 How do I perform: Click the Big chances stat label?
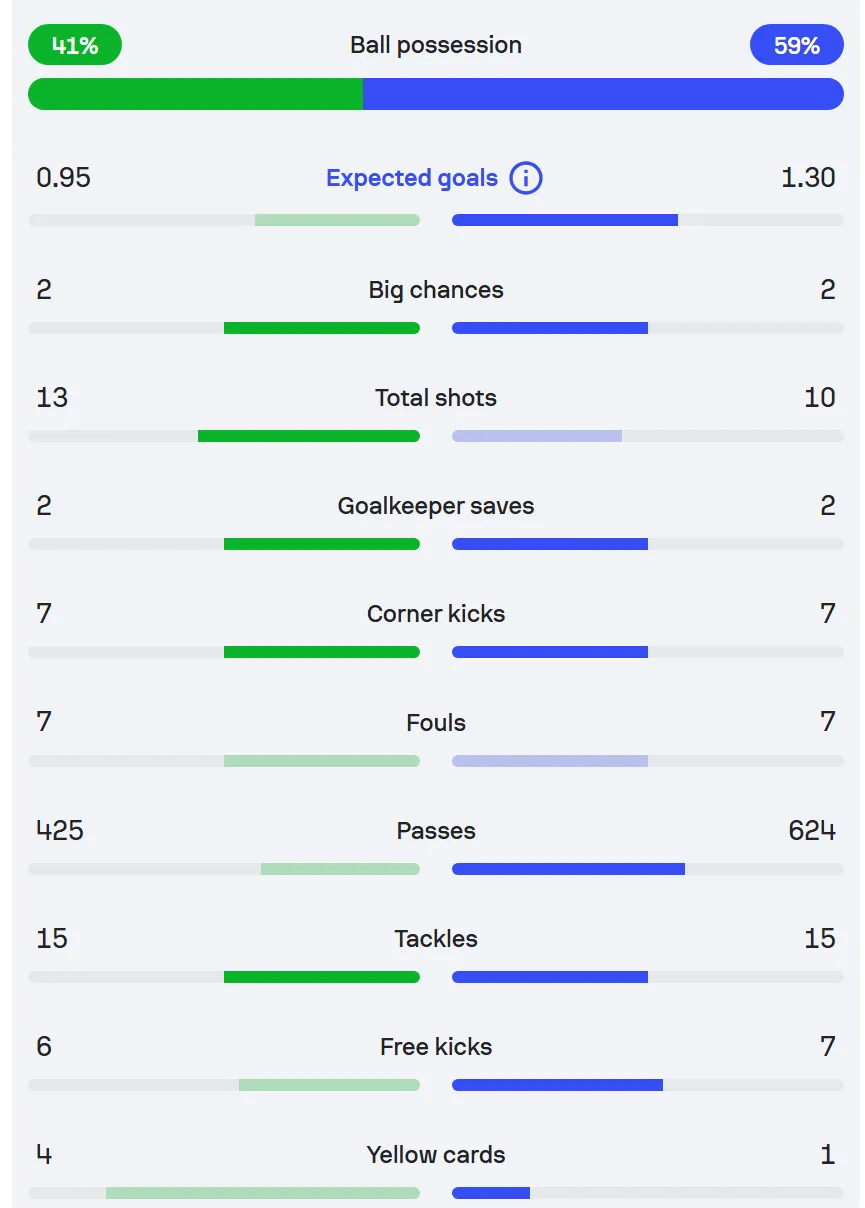(436, 290)
